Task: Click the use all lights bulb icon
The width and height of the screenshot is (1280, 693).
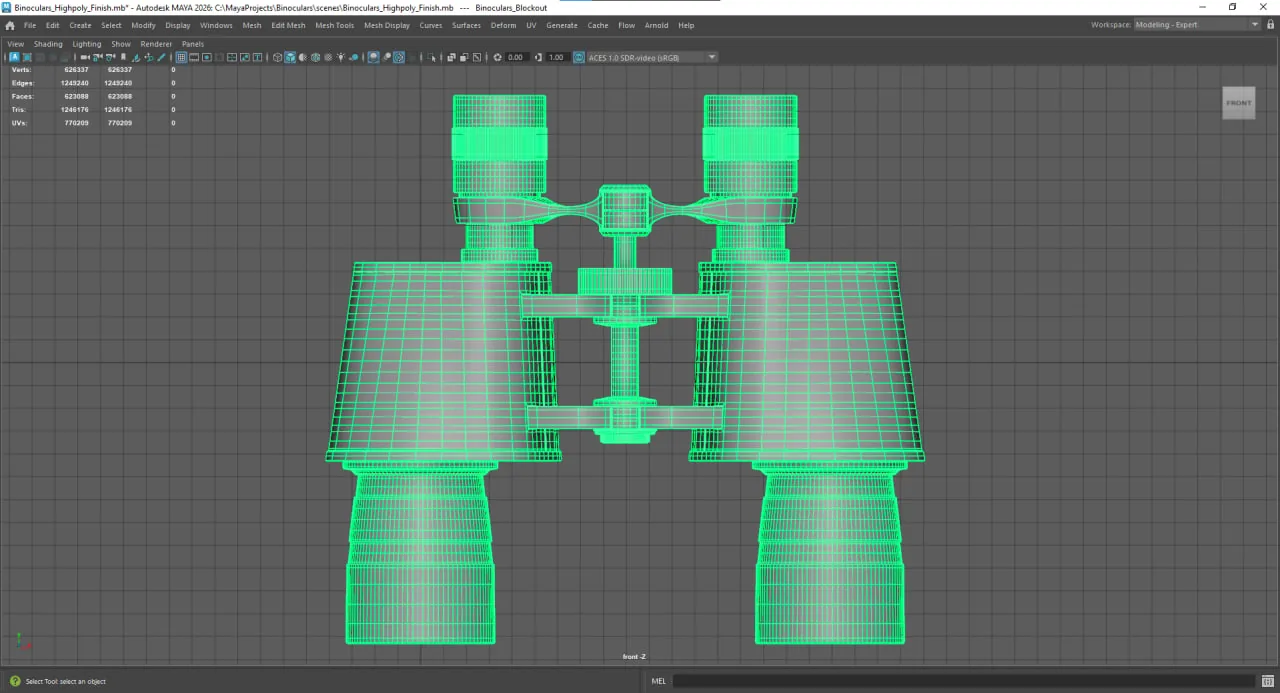Action: (x=341, y=57)
